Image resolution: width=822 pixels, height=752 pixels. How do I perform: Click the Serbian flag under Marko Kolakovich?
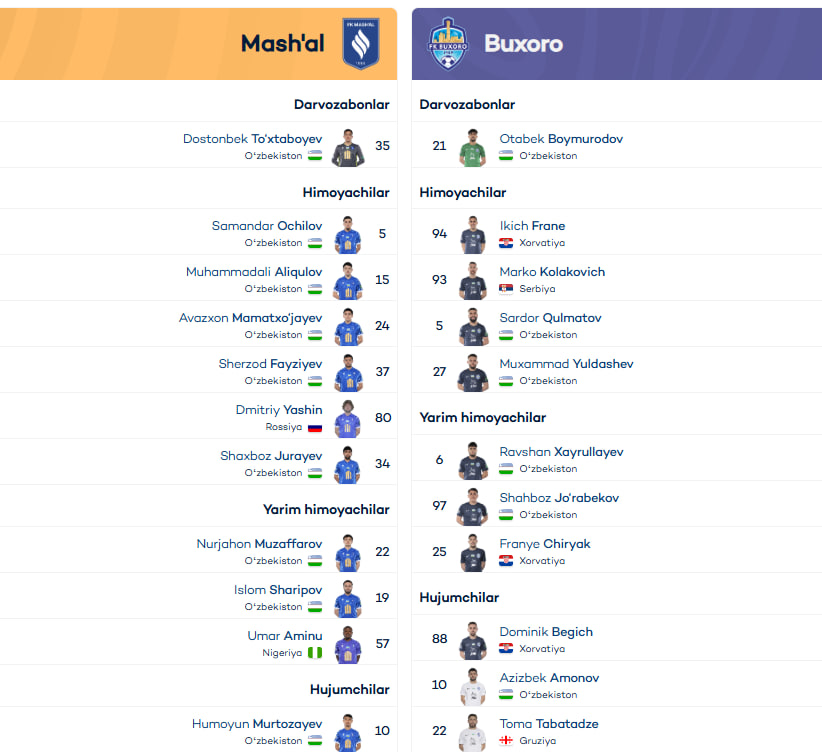tap(506, 289)
